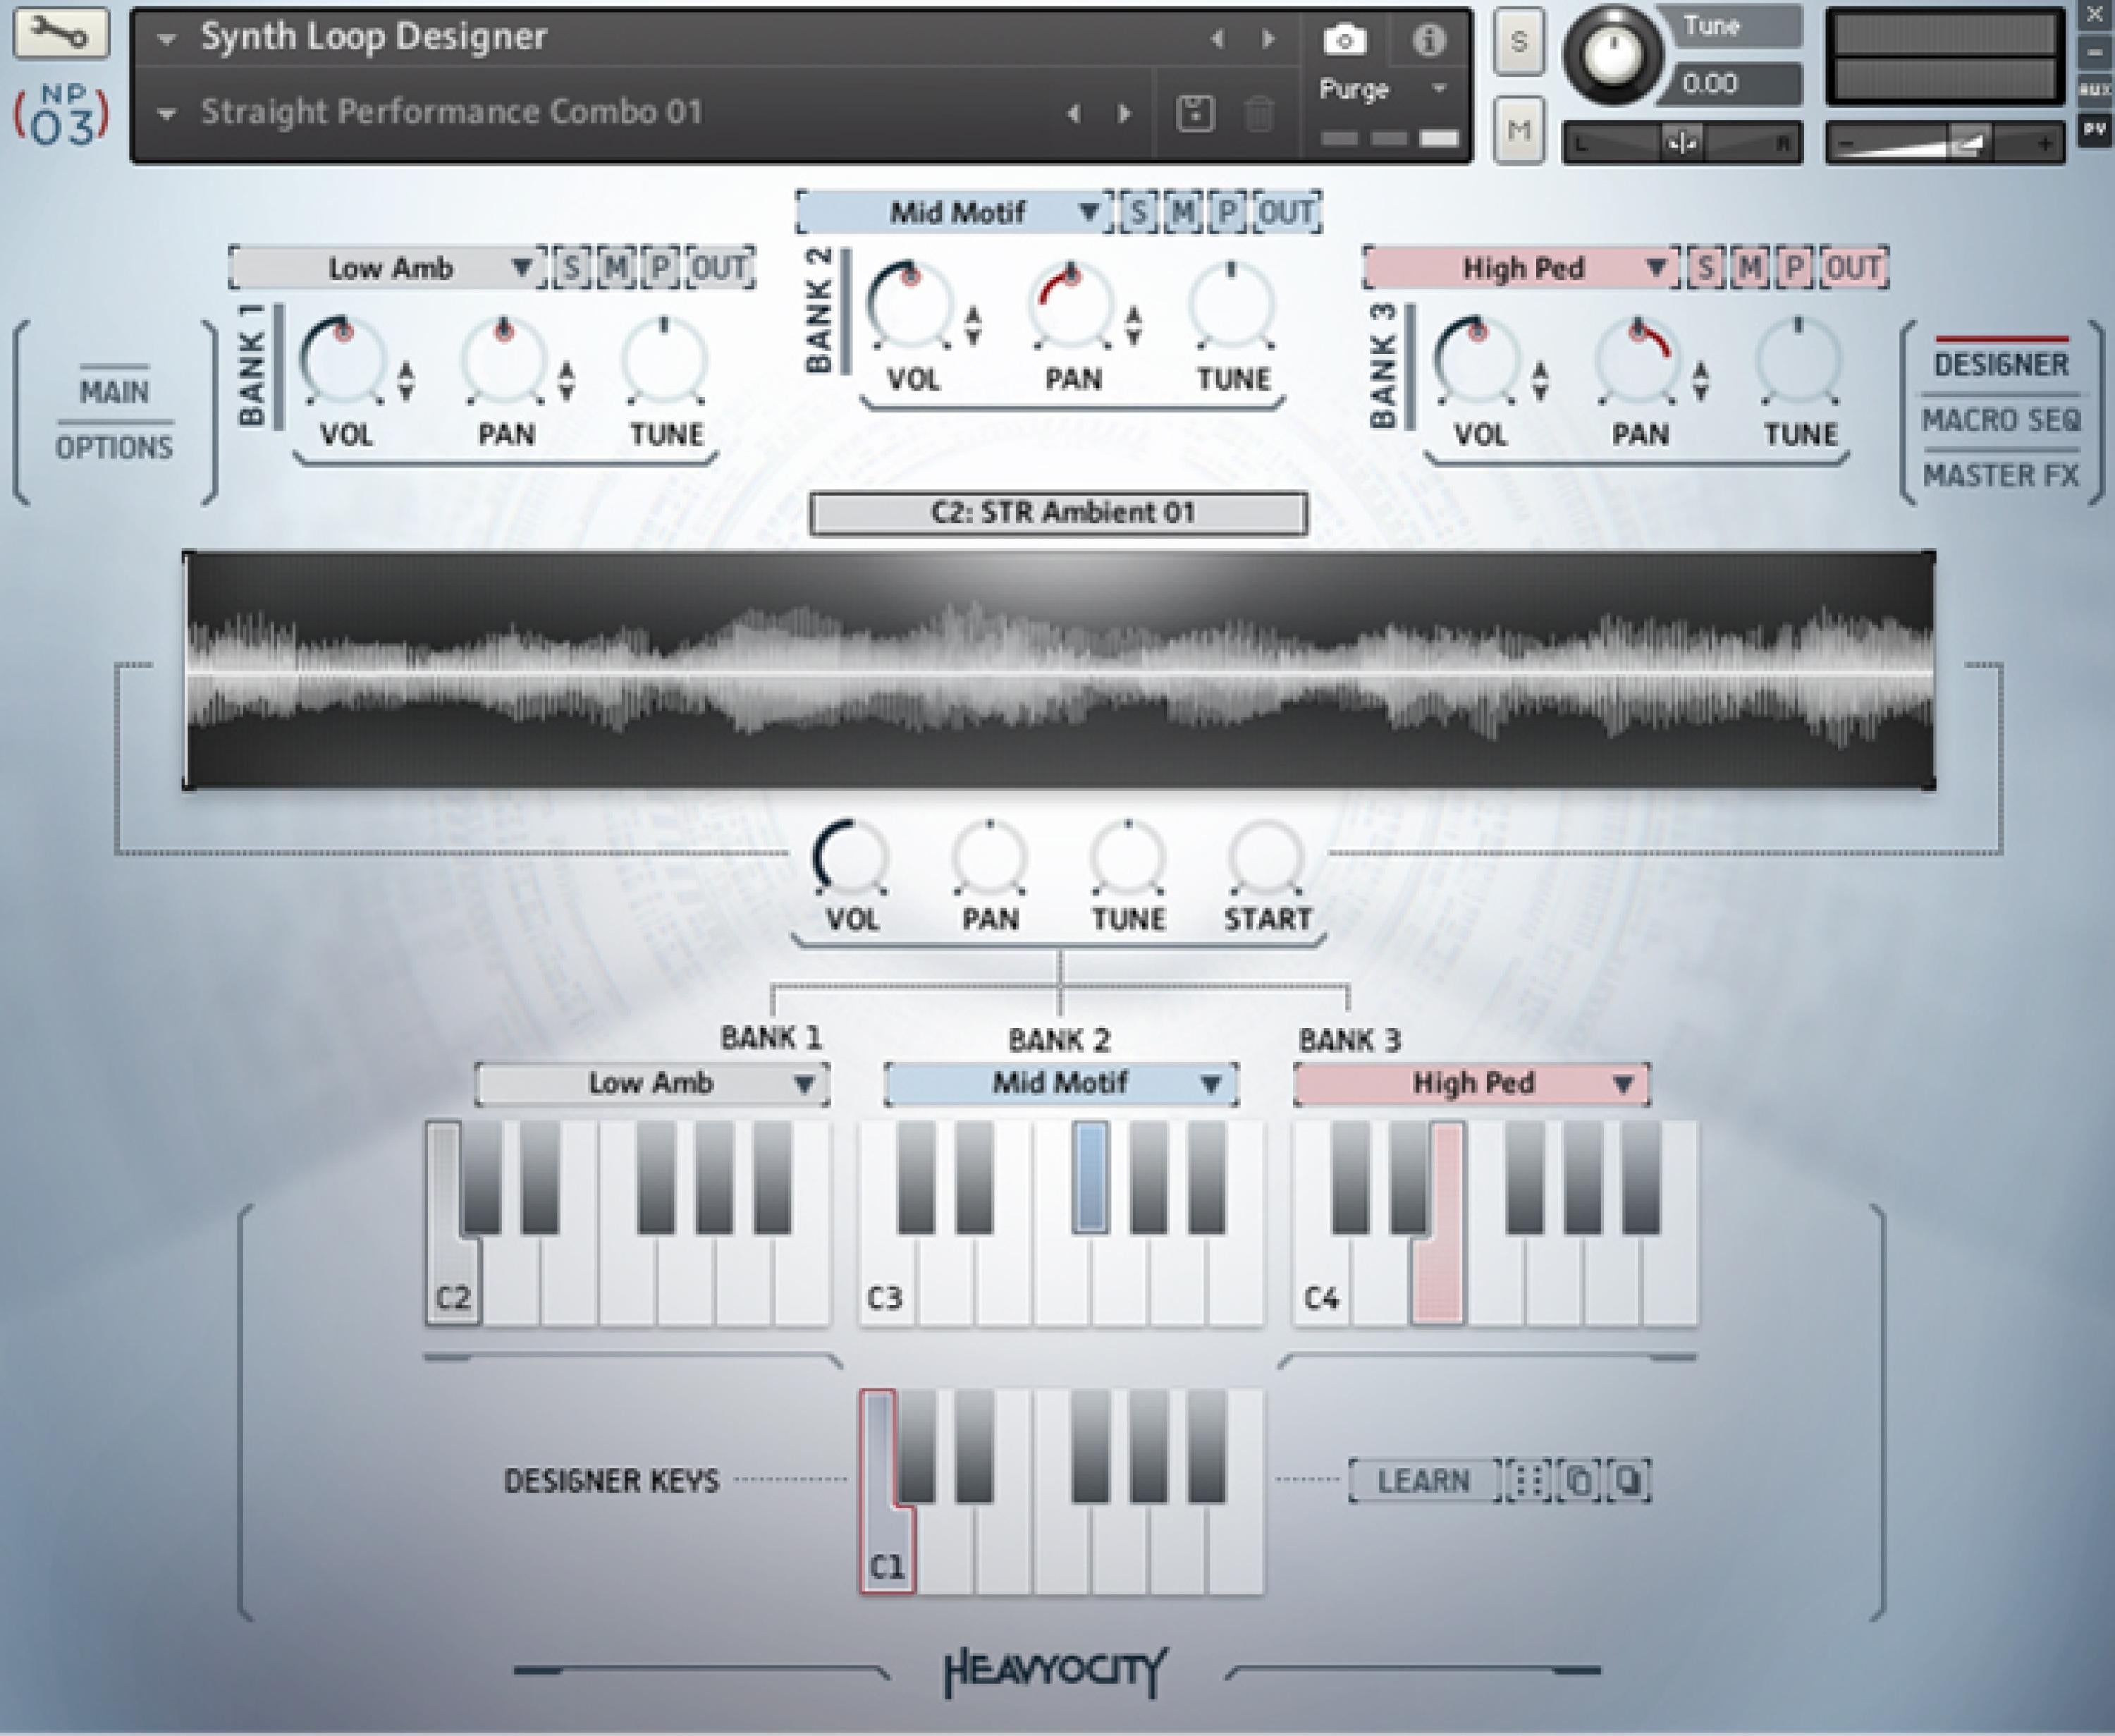Take a snapshot with the camera icon
The image size is (2115, 1736).
coord(1344,39)
